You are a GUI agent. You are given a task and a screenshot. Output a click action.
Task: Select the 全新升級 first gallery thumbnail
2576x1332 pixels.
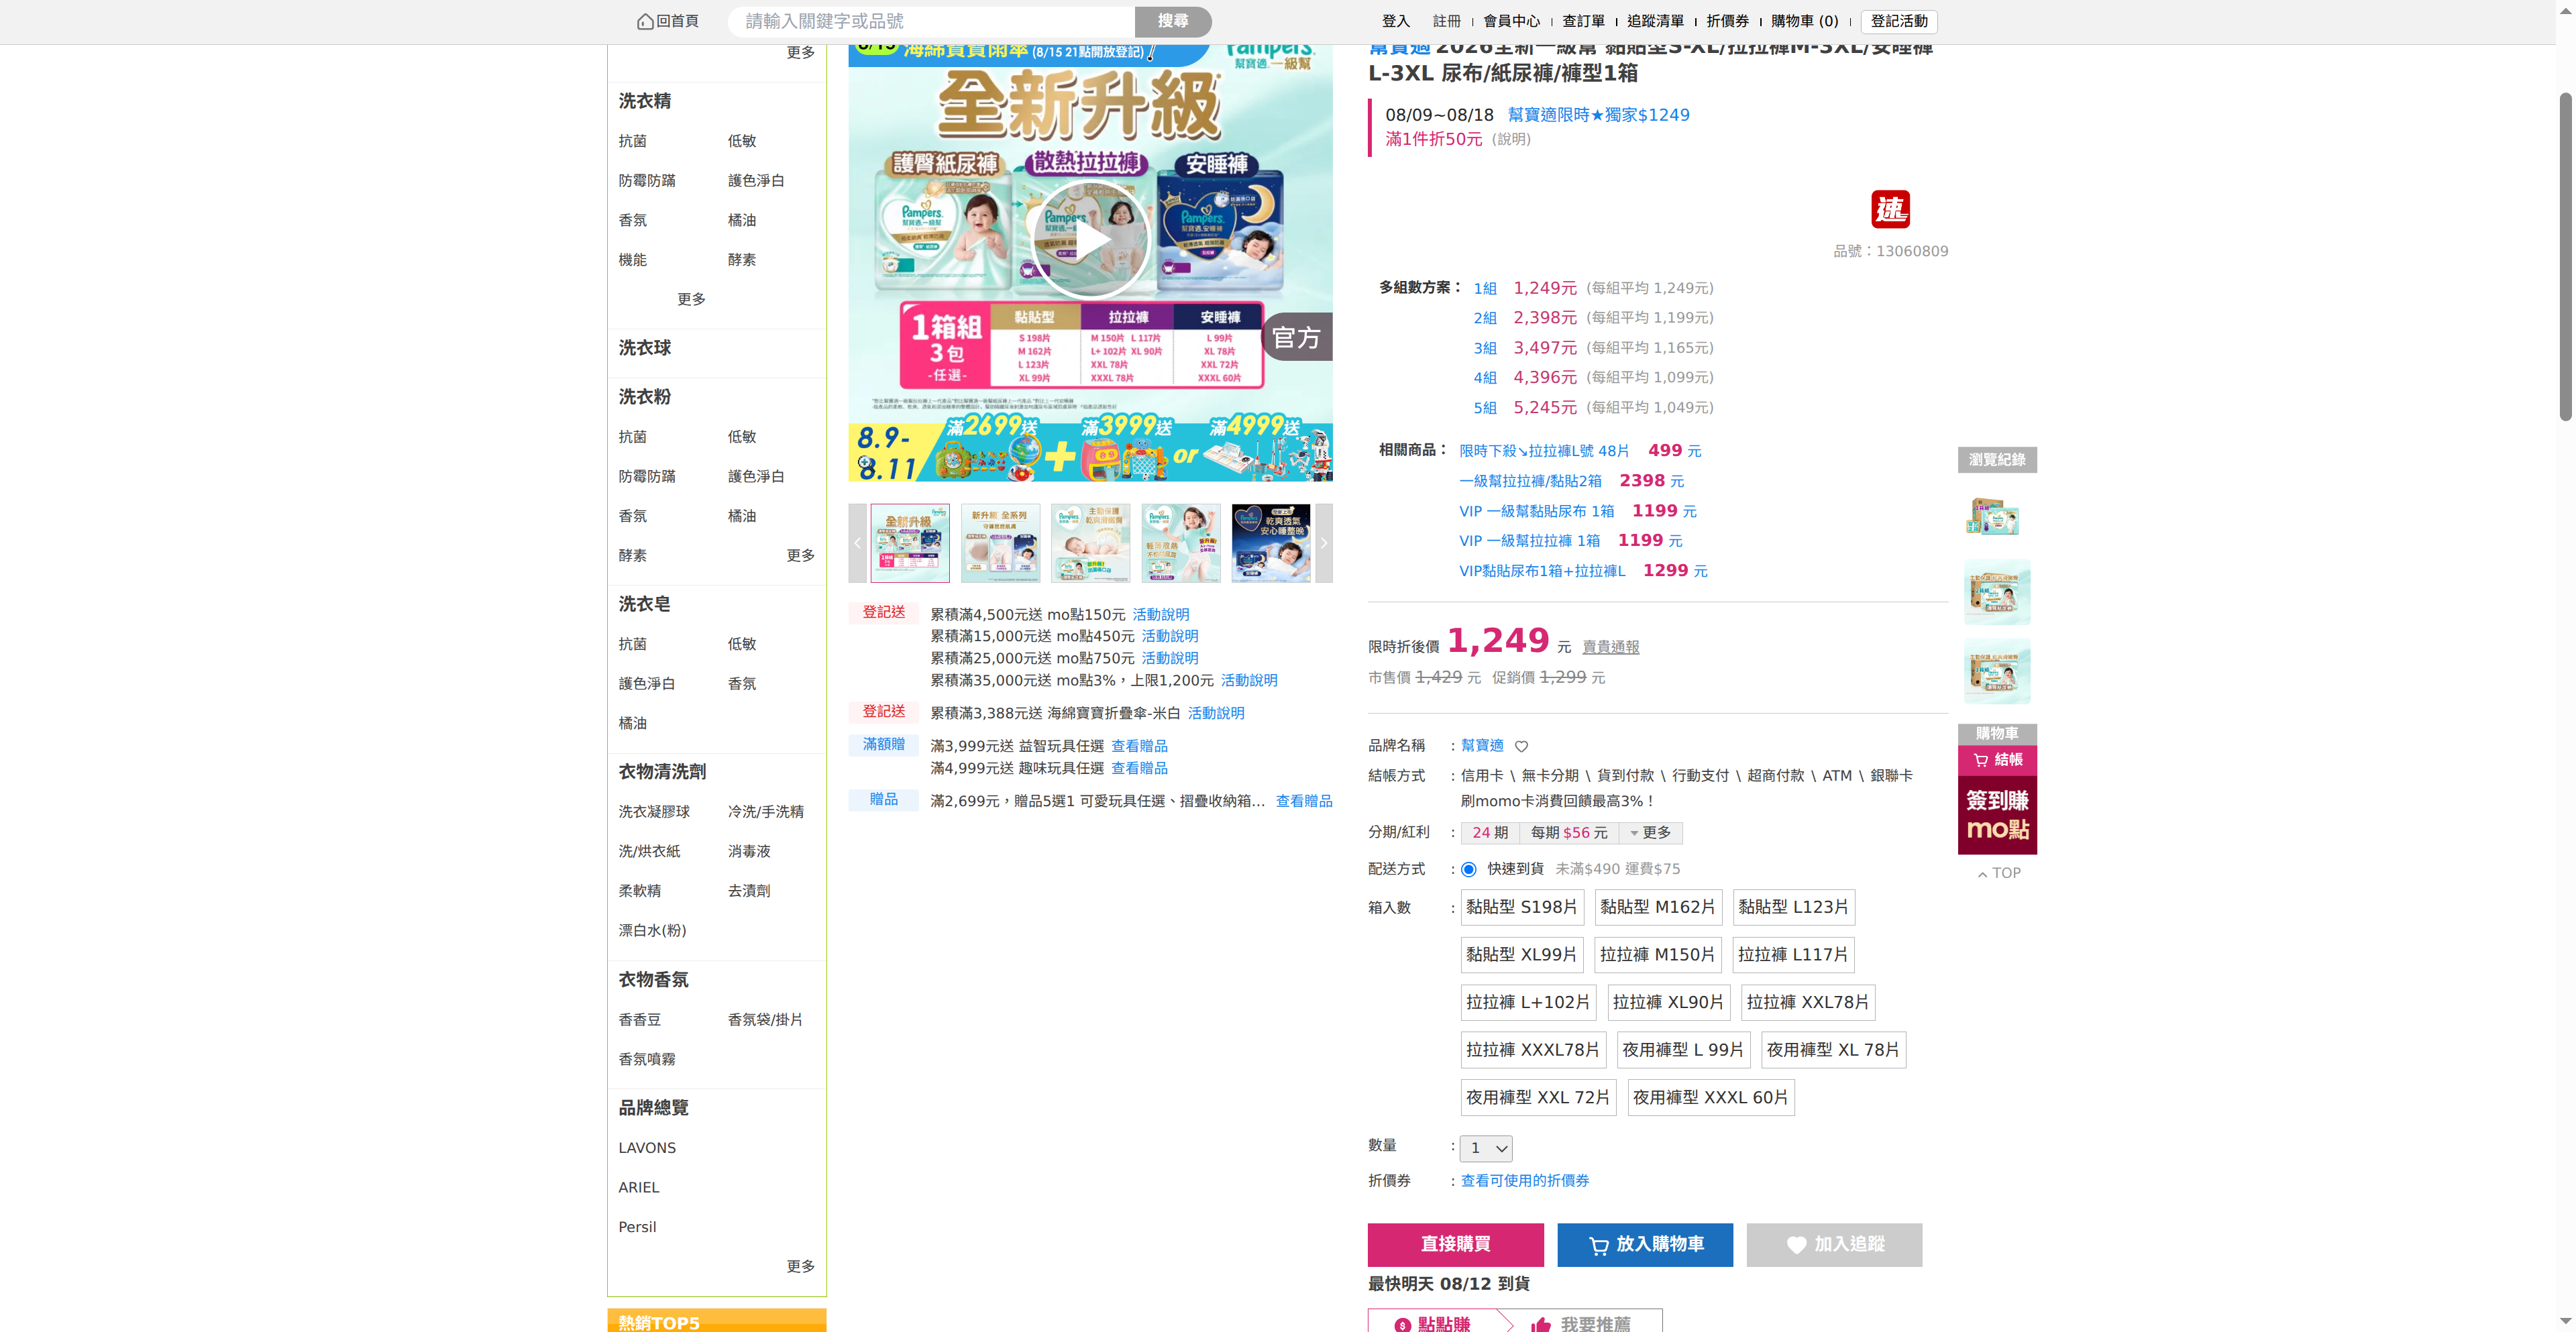click(x=910, y=543)
